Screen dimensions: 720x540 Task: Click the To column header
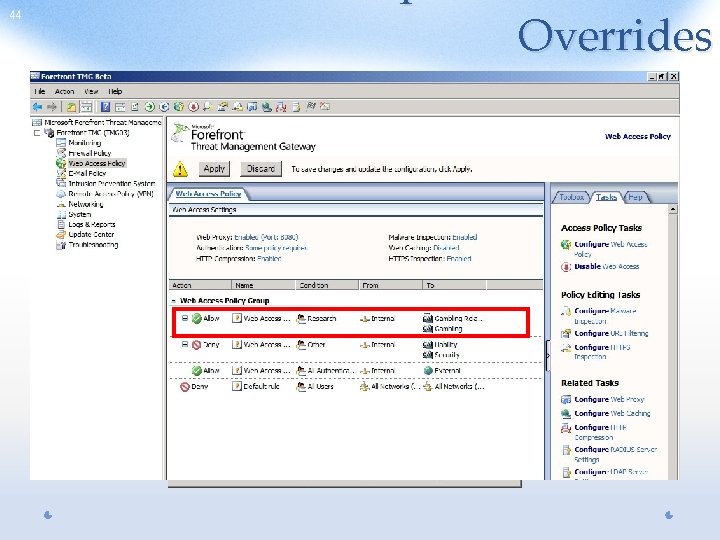pos(454,285)
